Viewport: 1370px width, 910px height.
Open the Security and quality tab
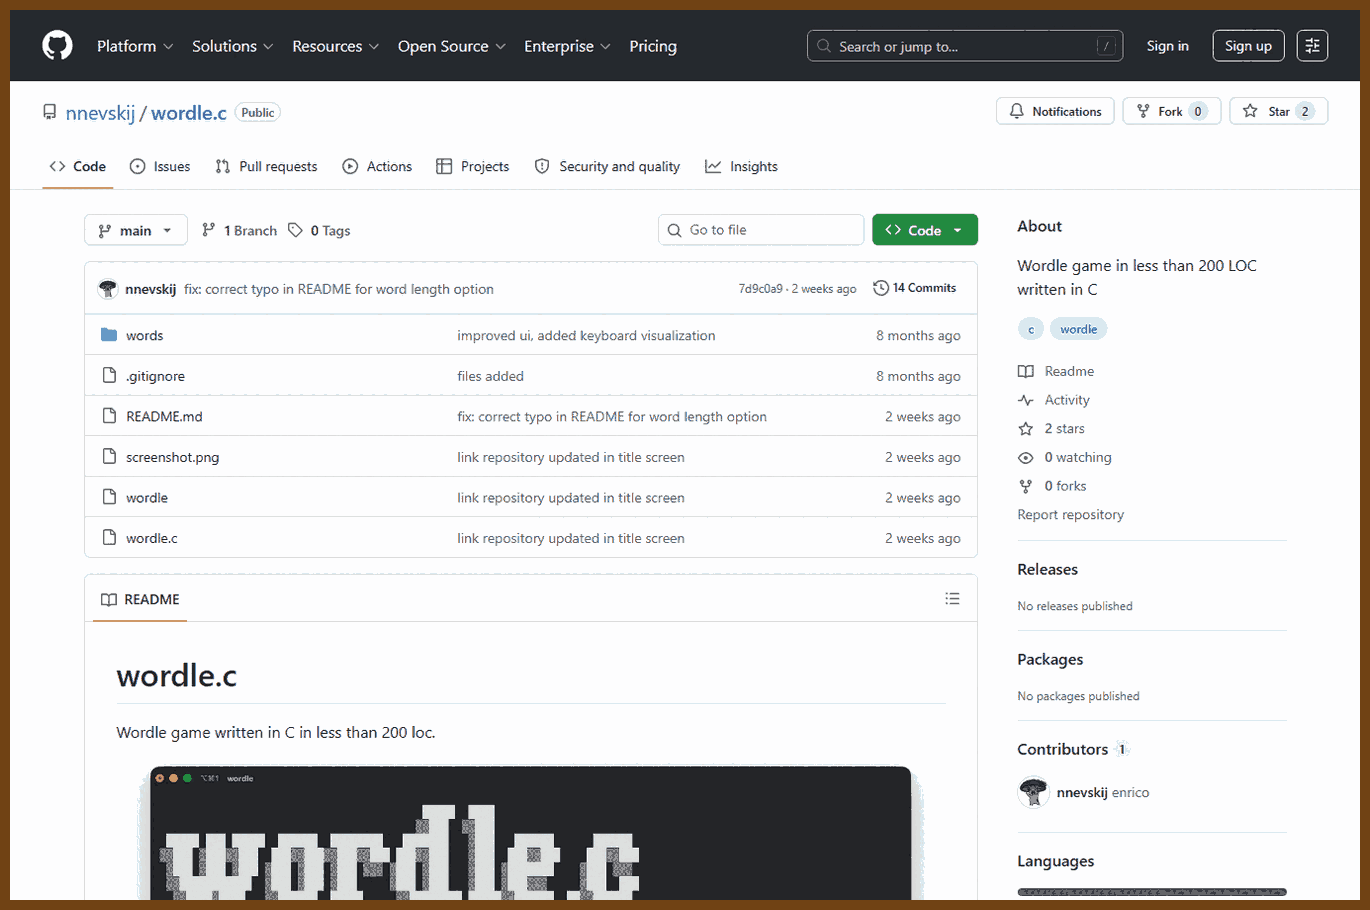[607, 166]
